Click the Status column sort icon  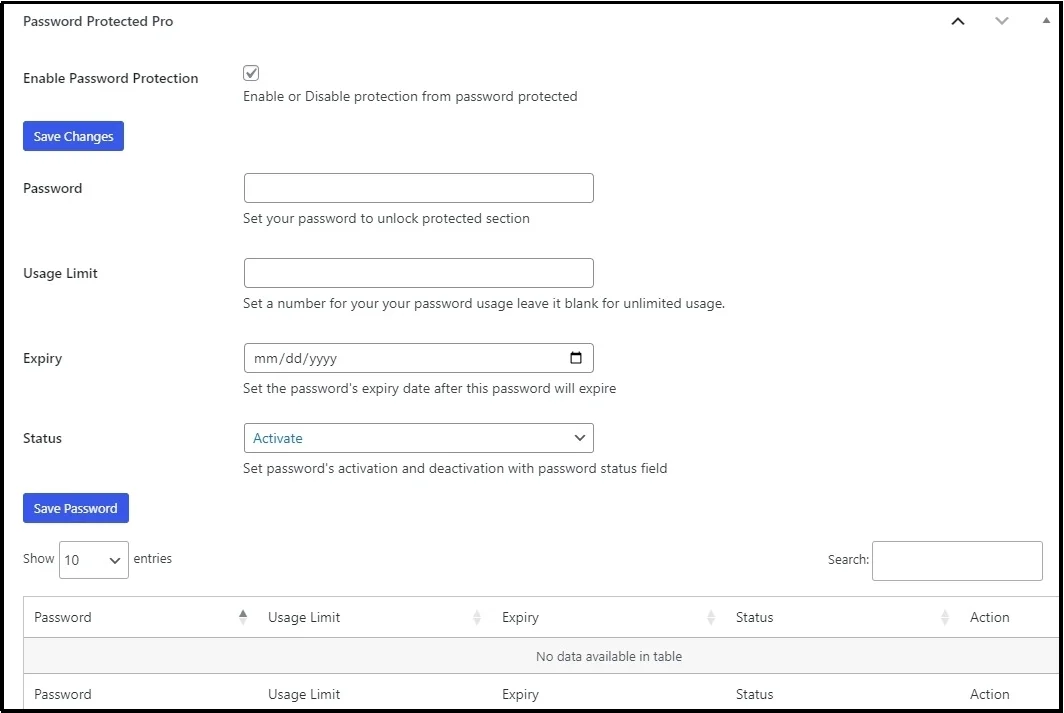click(x=944, y=617)
